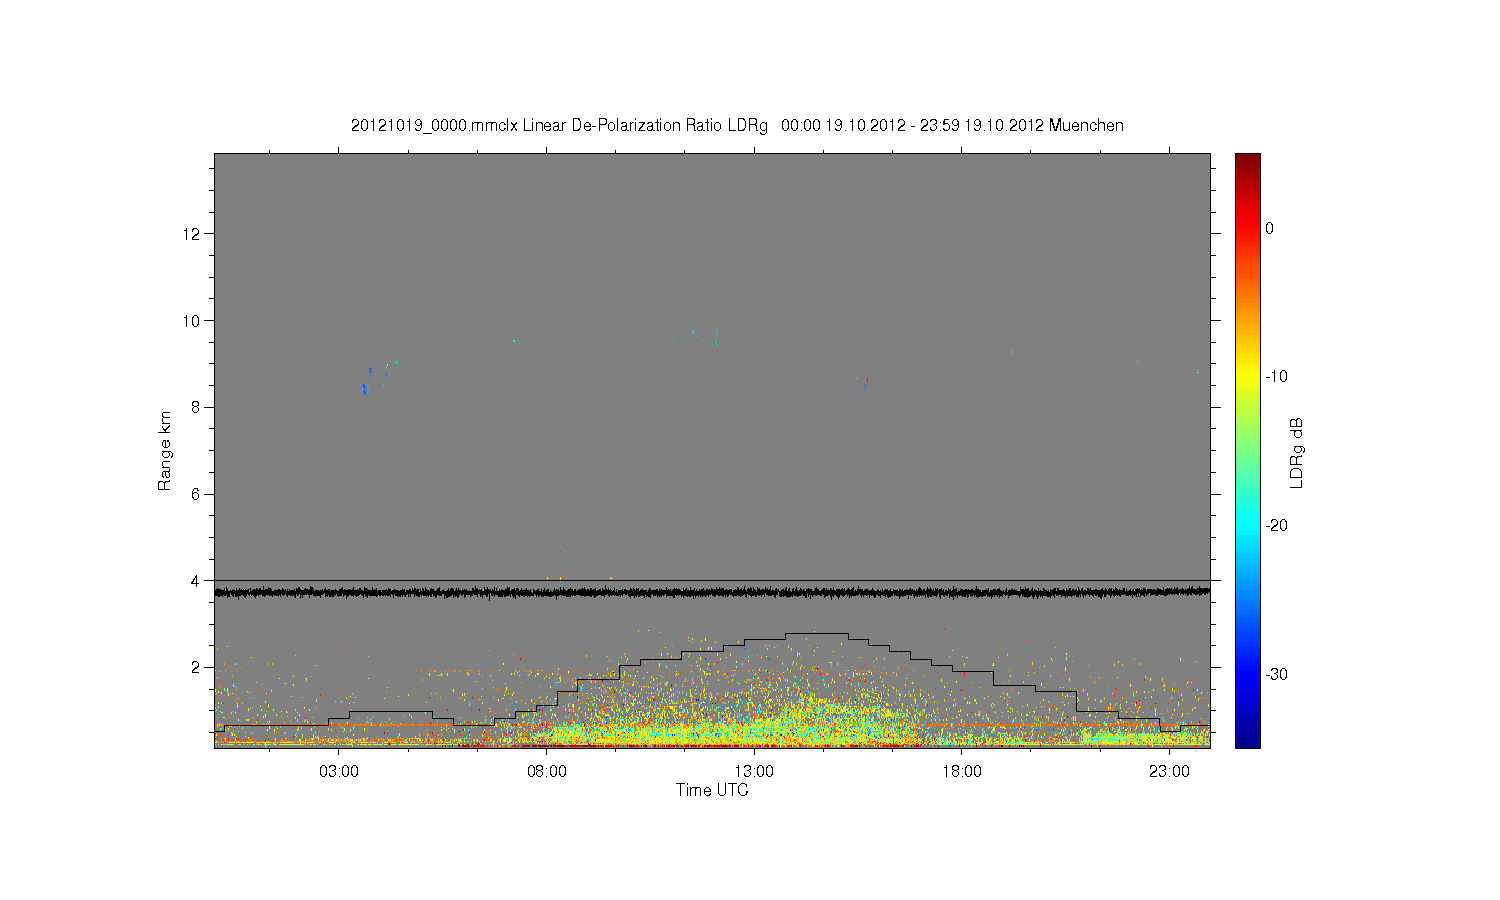Click the colorbar value -10
Screen dimensions: 1500x900
pos(1276,377)
